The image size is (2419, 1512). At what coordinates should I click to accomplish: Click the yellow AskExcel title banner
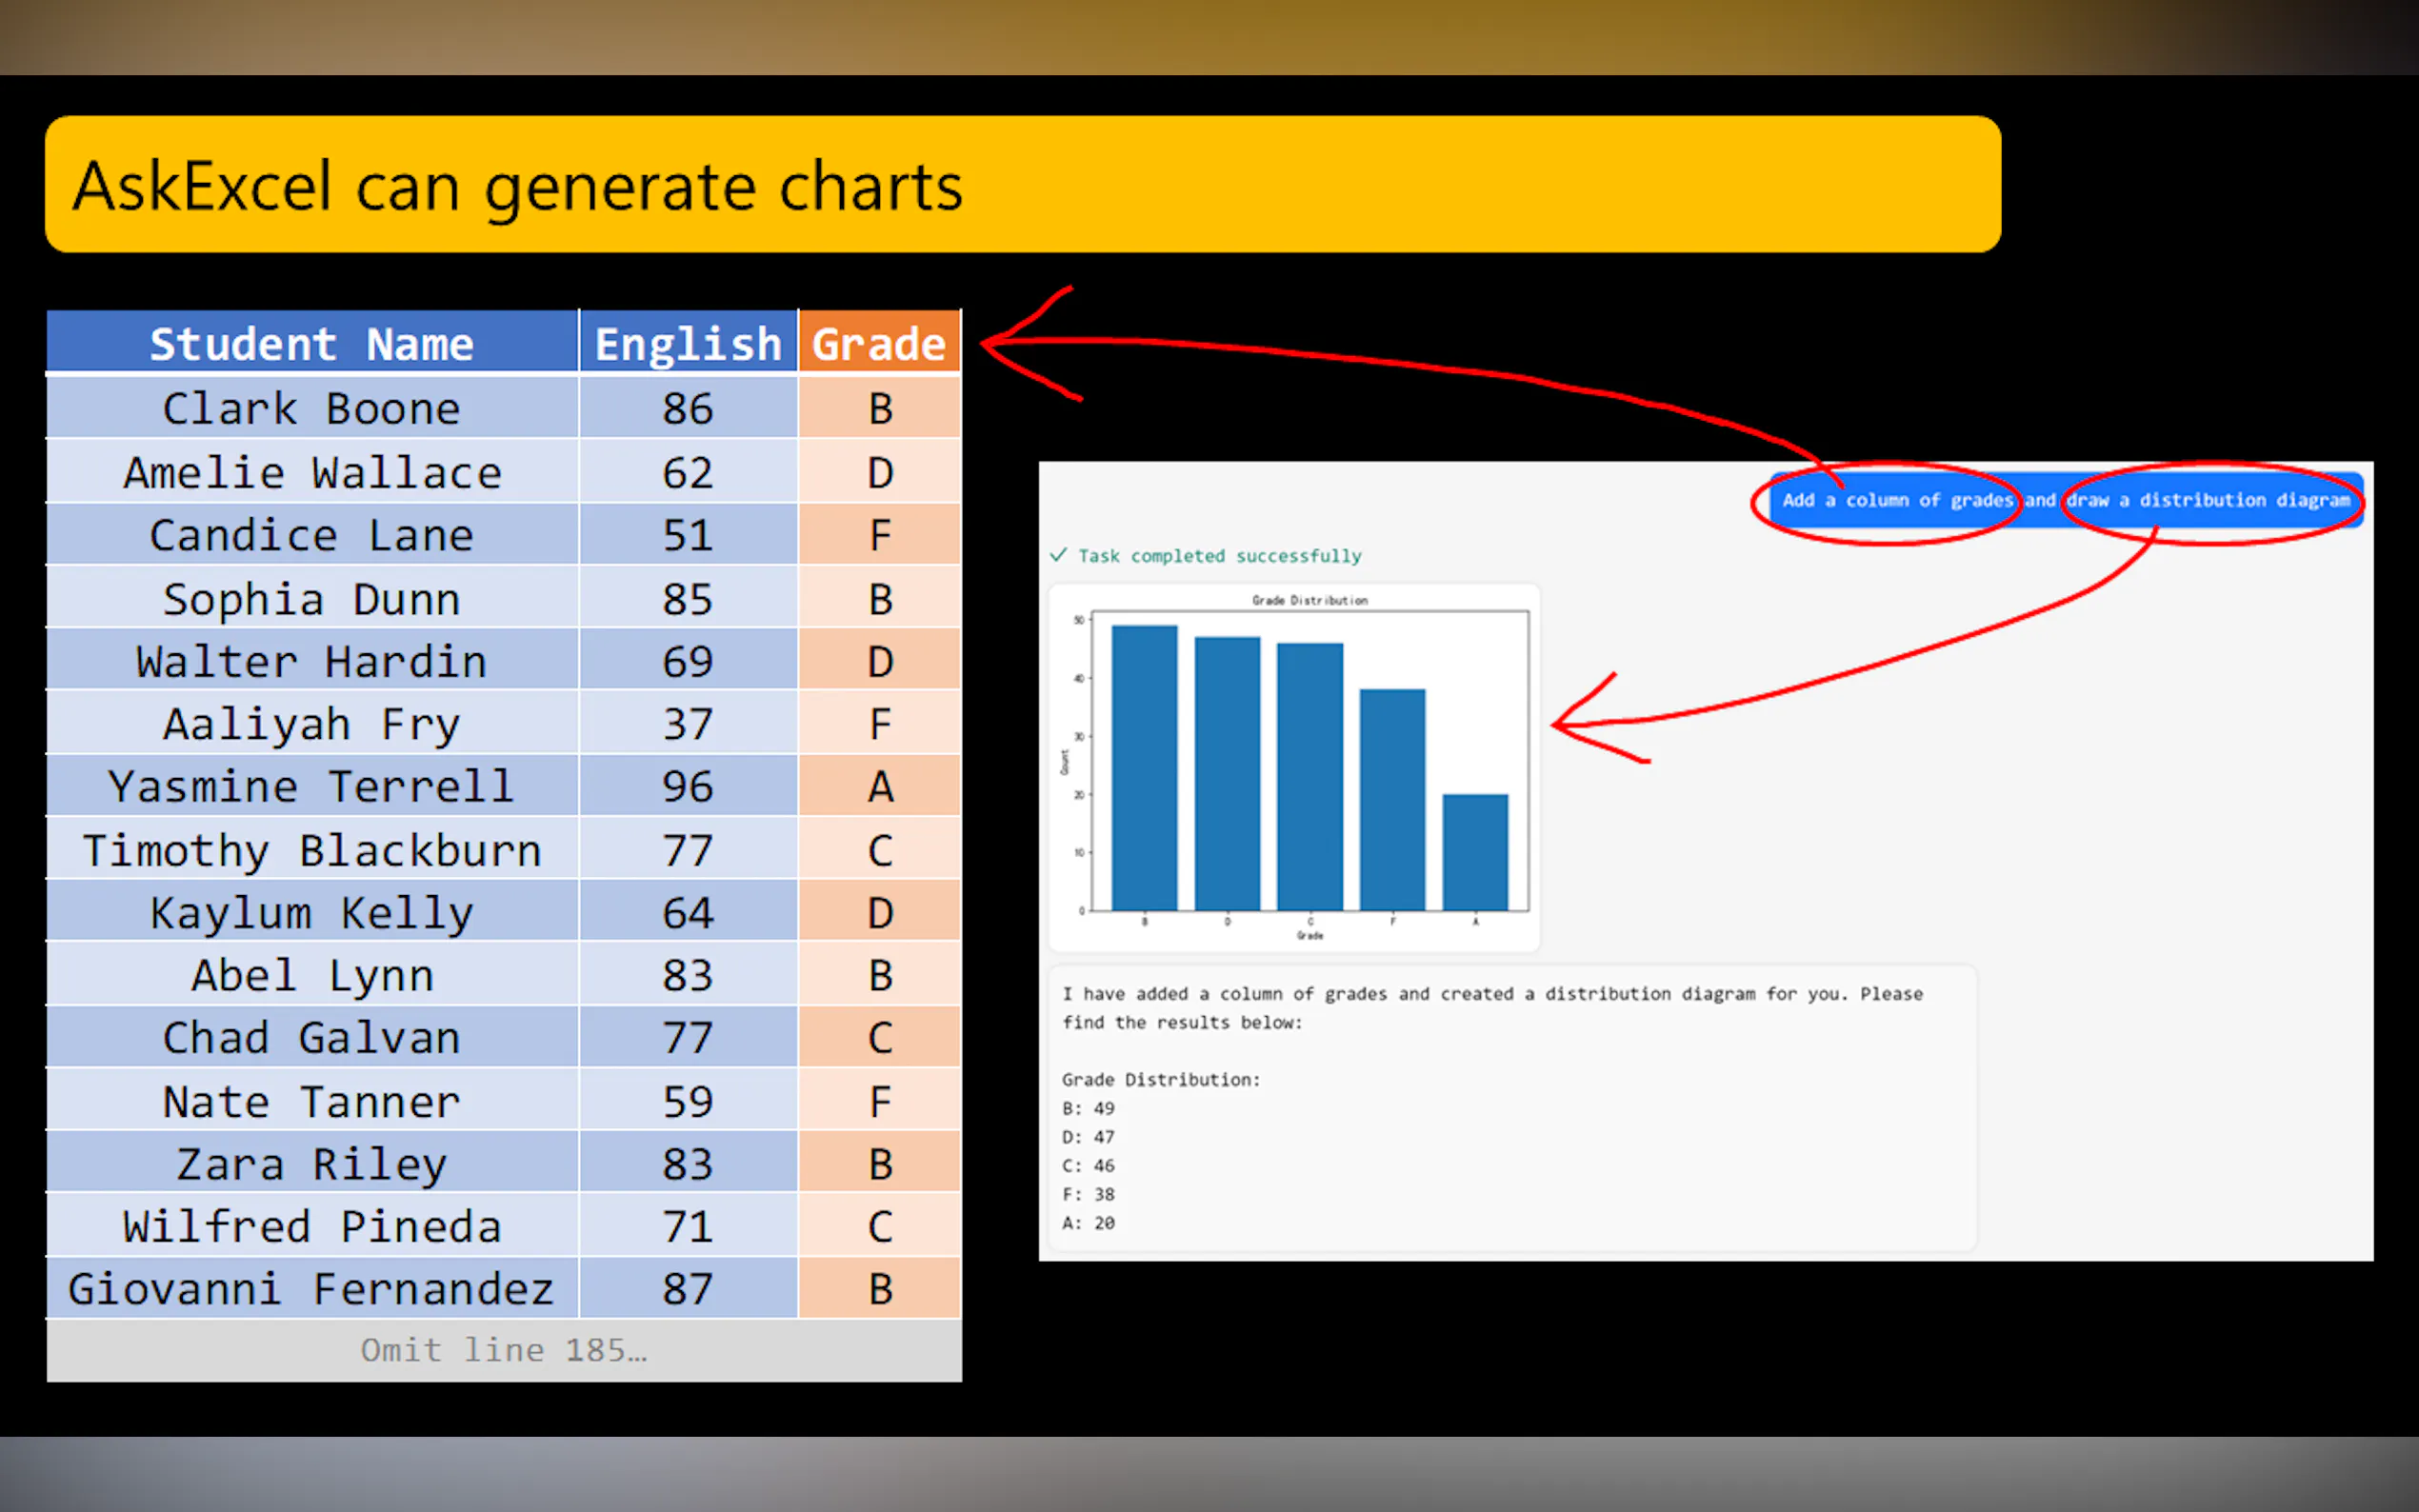(x=1022, y=184)
